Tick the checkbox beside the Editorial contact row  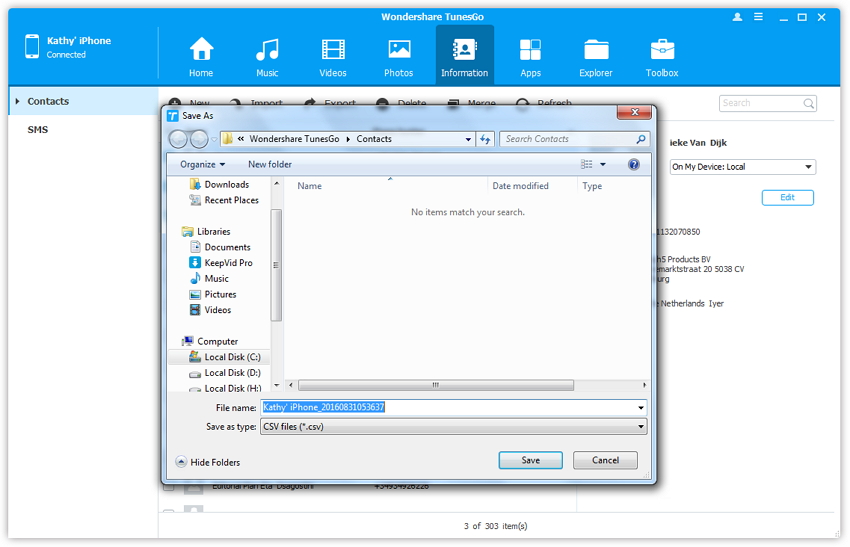(x=169, y=487)
